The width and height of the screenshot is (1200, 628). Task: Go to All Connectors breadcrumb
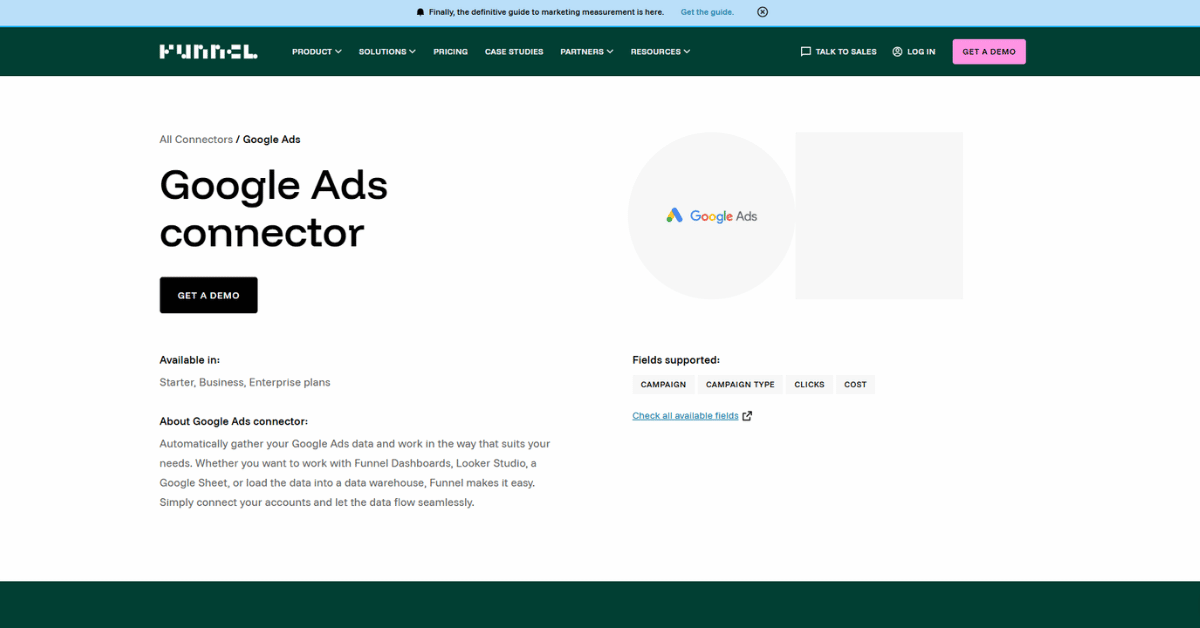pyautogui.click(x=196, y=139)
